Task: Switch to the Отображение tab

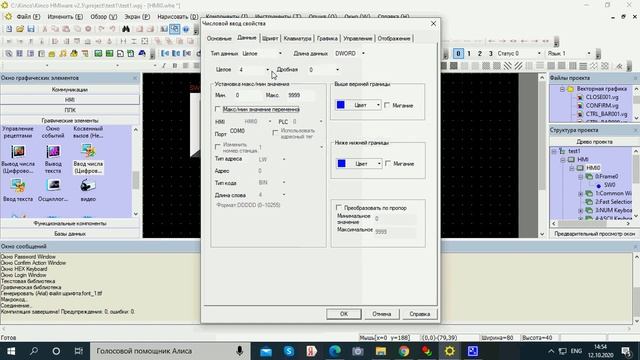Action: 393,38
